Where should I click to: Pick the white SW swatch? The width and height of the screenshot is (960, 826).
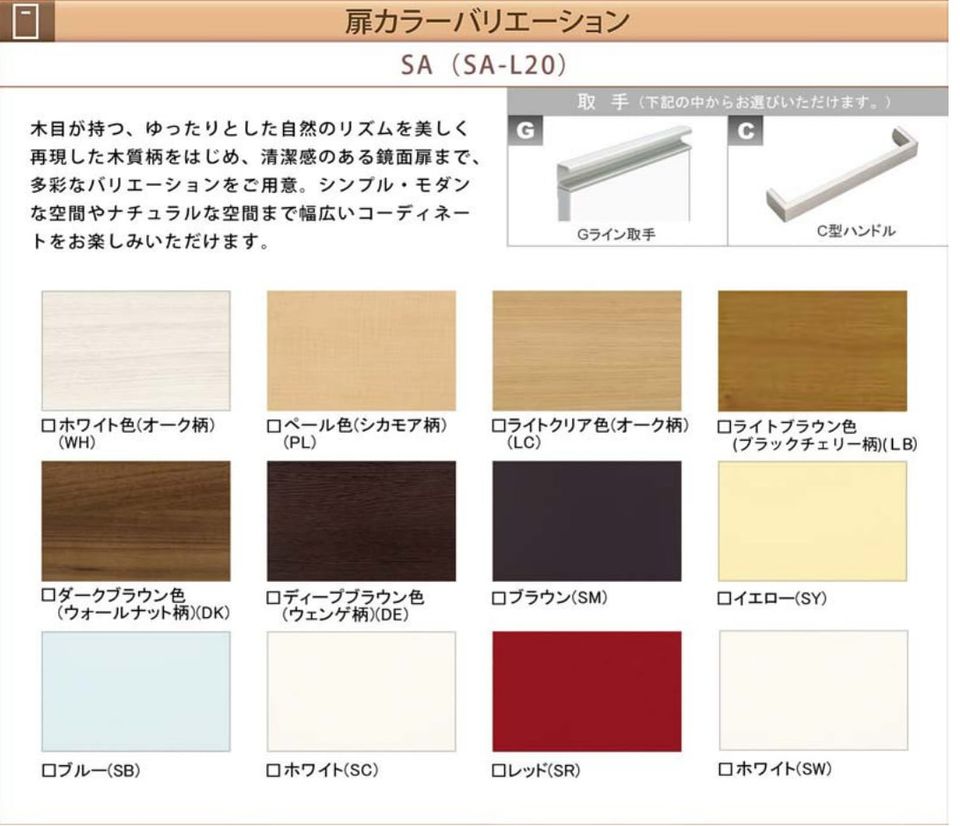[x=813, y=691]
